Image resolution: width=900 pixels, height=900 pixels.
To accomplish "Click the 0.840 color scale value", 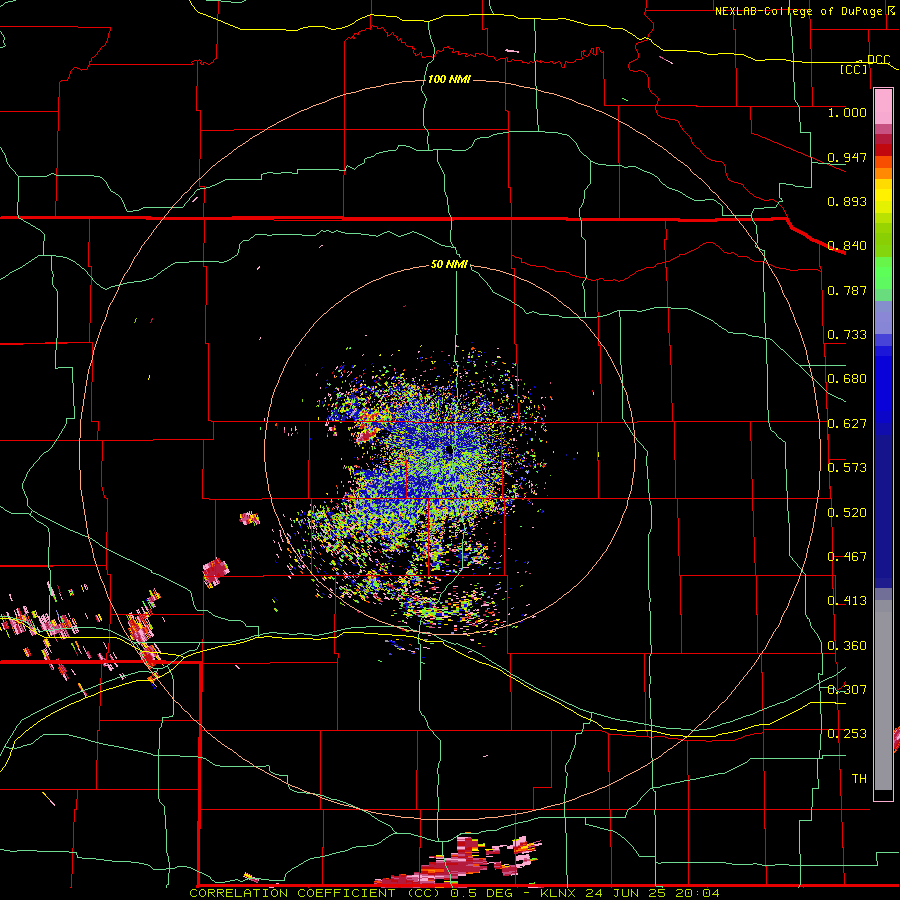I will pyautogui.click(x=847, y=246).
